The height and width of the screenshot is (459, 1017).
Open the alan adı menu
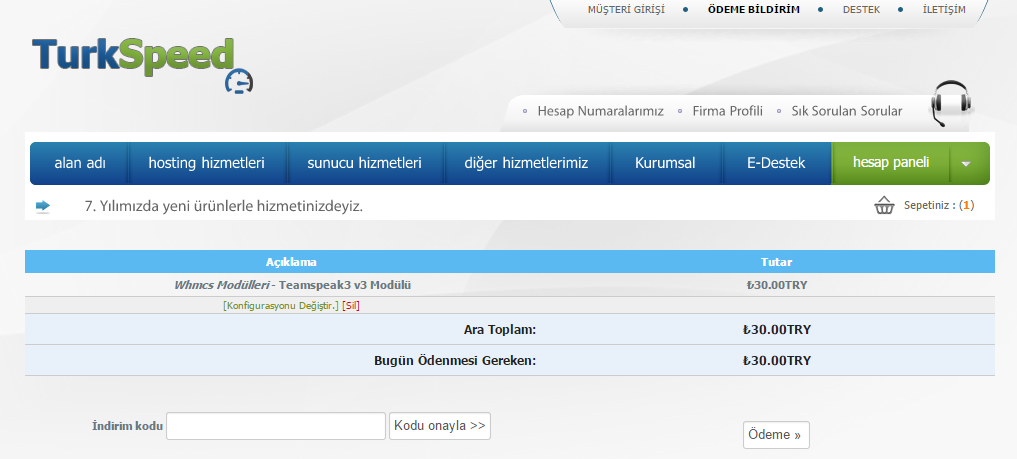80,163
